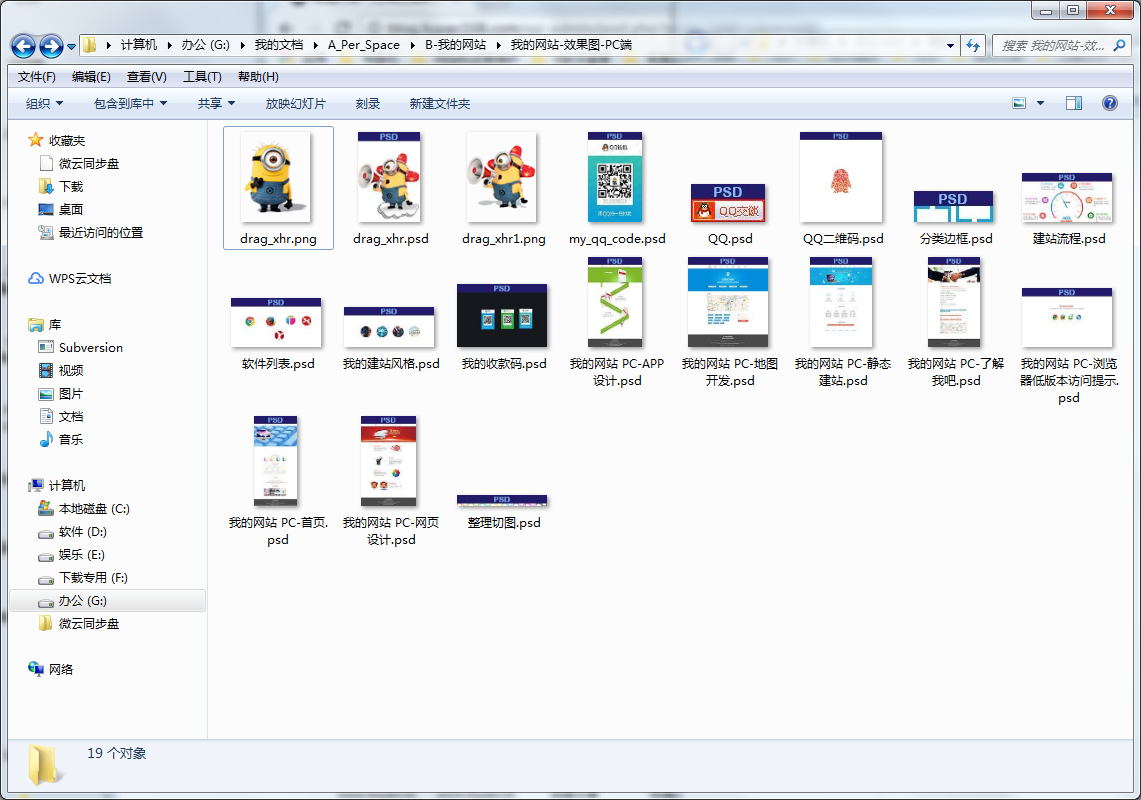
Task: Open the help question mark icon
Action: (x=1109, y=103)
